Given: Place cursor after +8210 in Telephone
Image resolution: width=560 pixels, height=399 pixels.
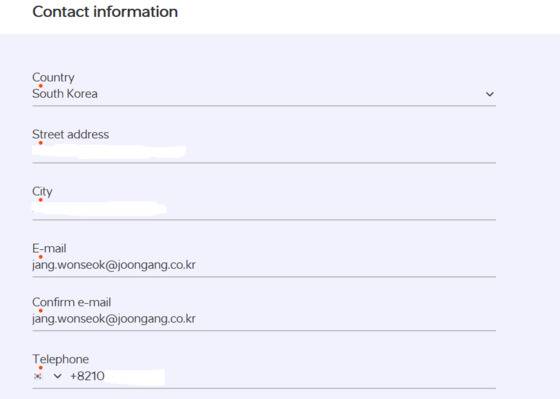Looking at the screenshot, I should coord(105,376).
